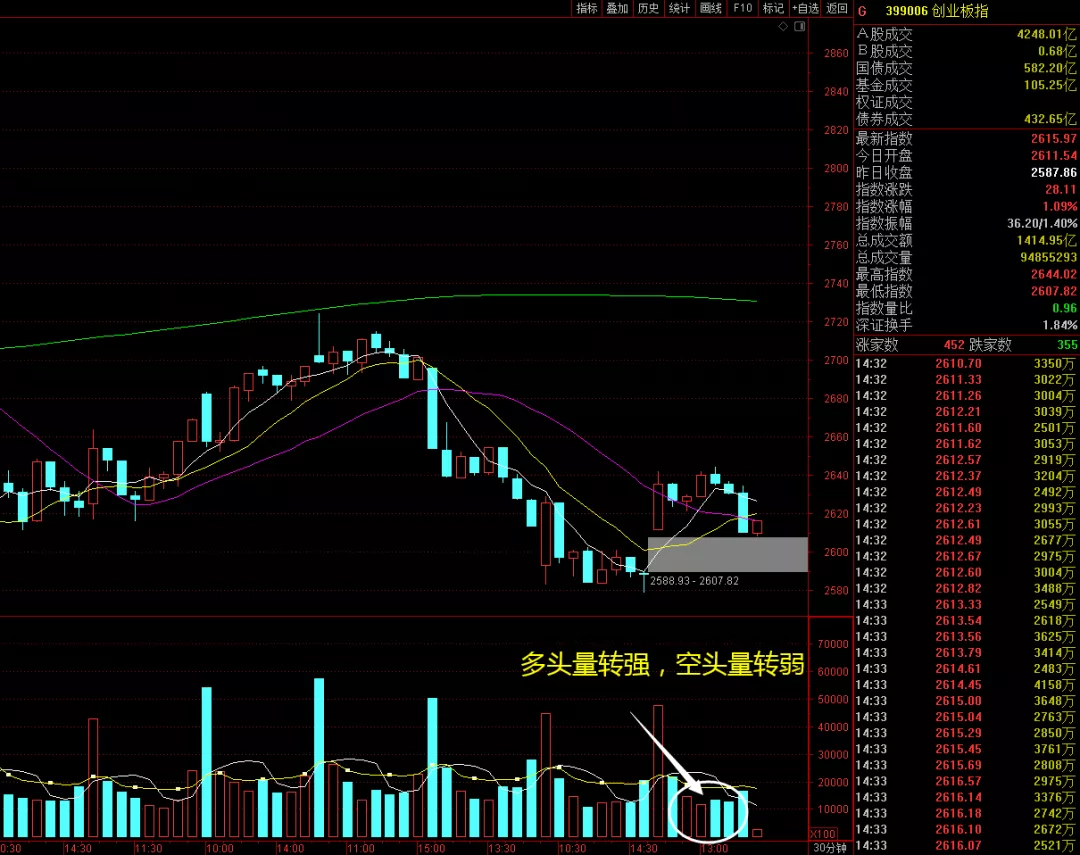
Task: Click the tick row priced 2610.70
Action: (966, 364)
